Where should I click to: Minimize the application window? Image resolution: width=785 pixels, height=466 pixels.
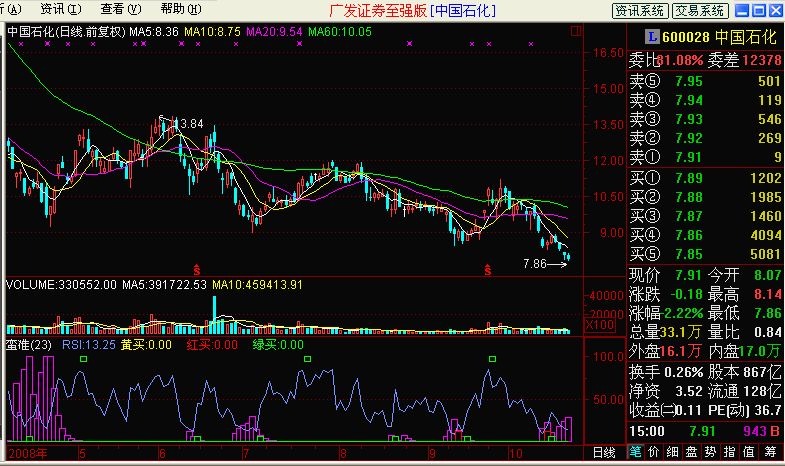(x=742, y=10)
